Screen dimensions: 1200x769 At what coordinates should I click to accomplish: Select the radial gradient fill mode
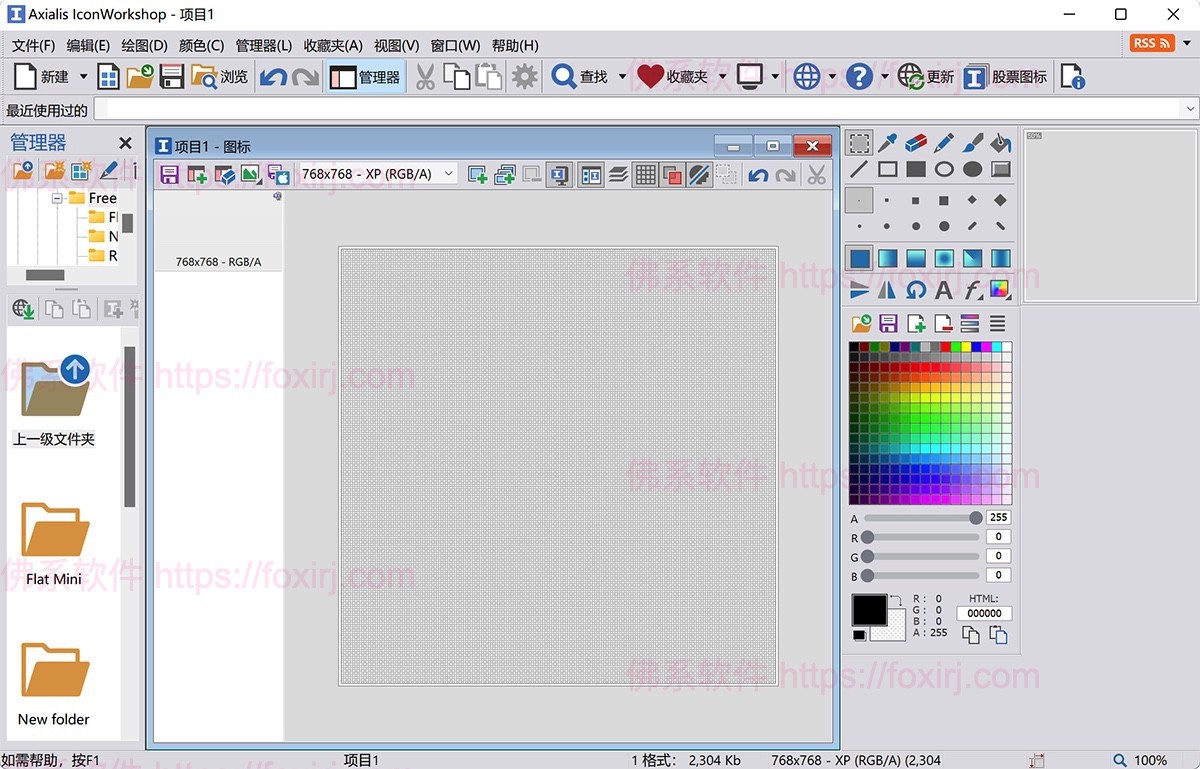coord(944,260)
